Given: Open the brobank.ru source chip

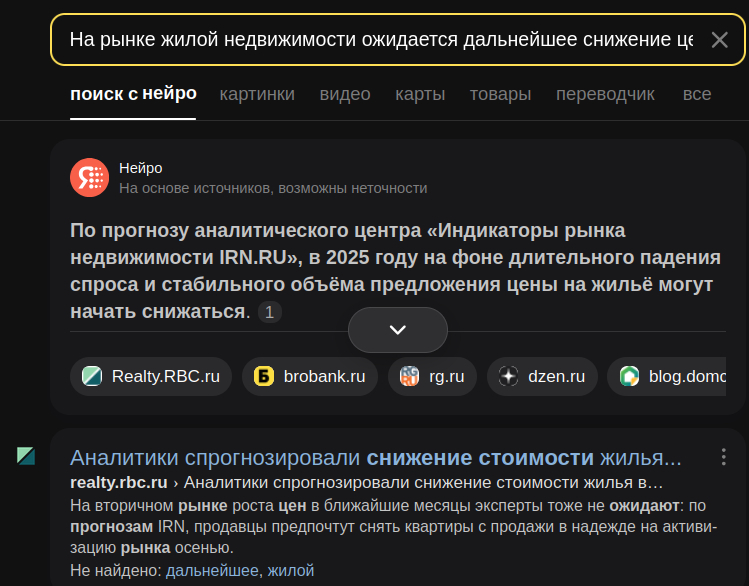Looking at the screenshot, I should tap(310, 376).
